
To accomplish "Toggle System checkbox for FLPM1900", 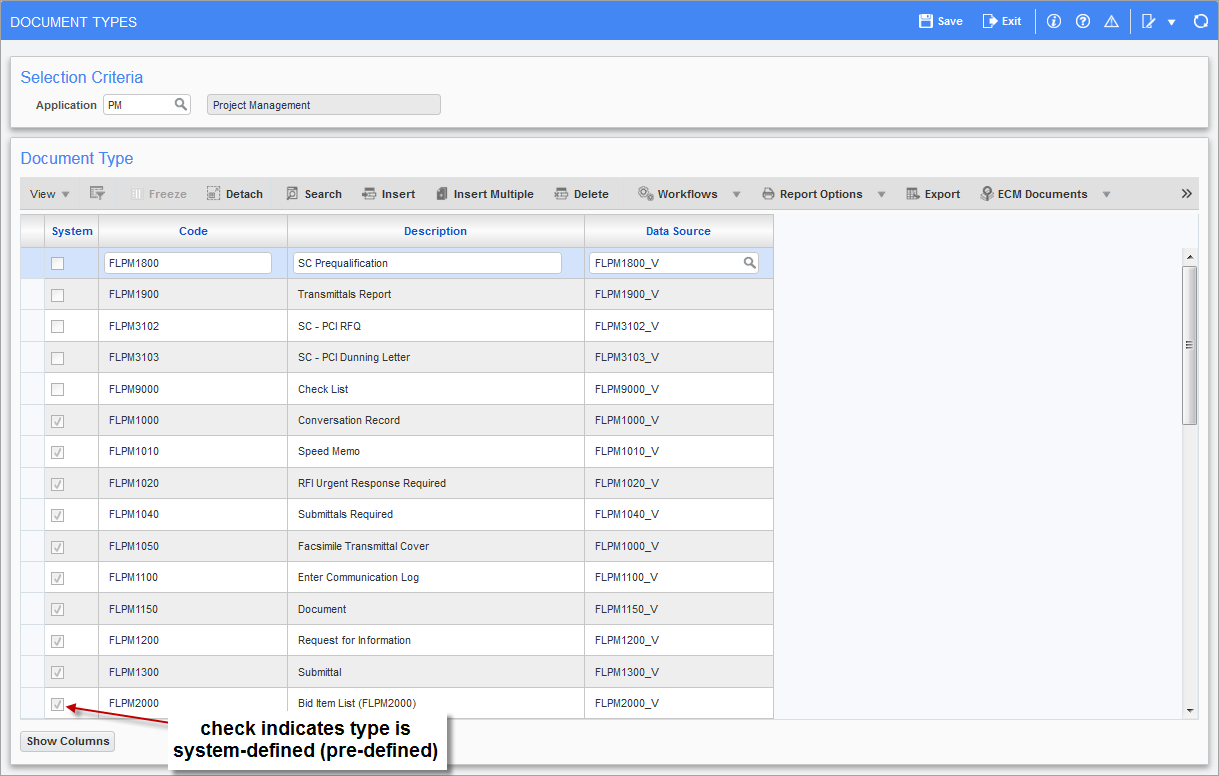I will click(x=58, y=295).
